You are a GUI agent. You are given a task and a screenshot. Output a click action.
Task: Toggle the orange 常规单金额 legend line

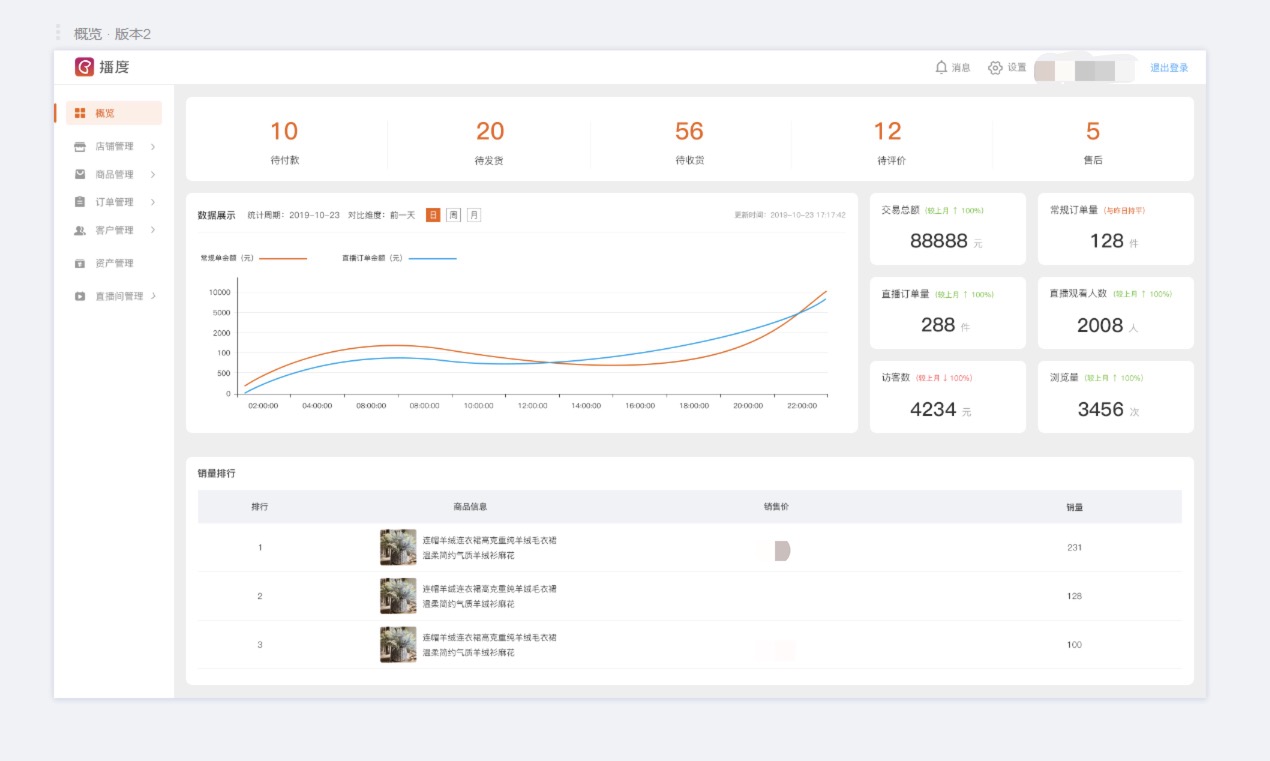[283, 258]
